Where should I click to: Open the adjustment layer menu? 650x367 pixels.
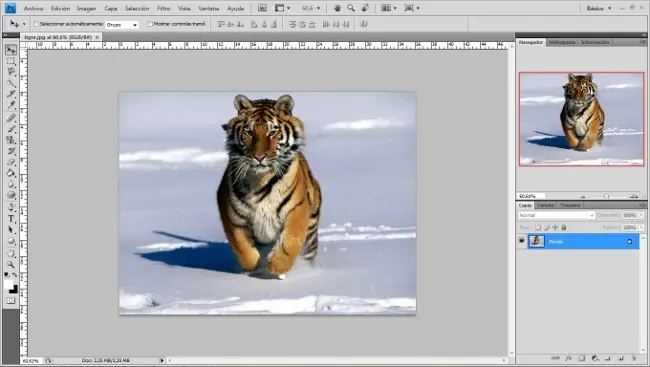[595, 358]
